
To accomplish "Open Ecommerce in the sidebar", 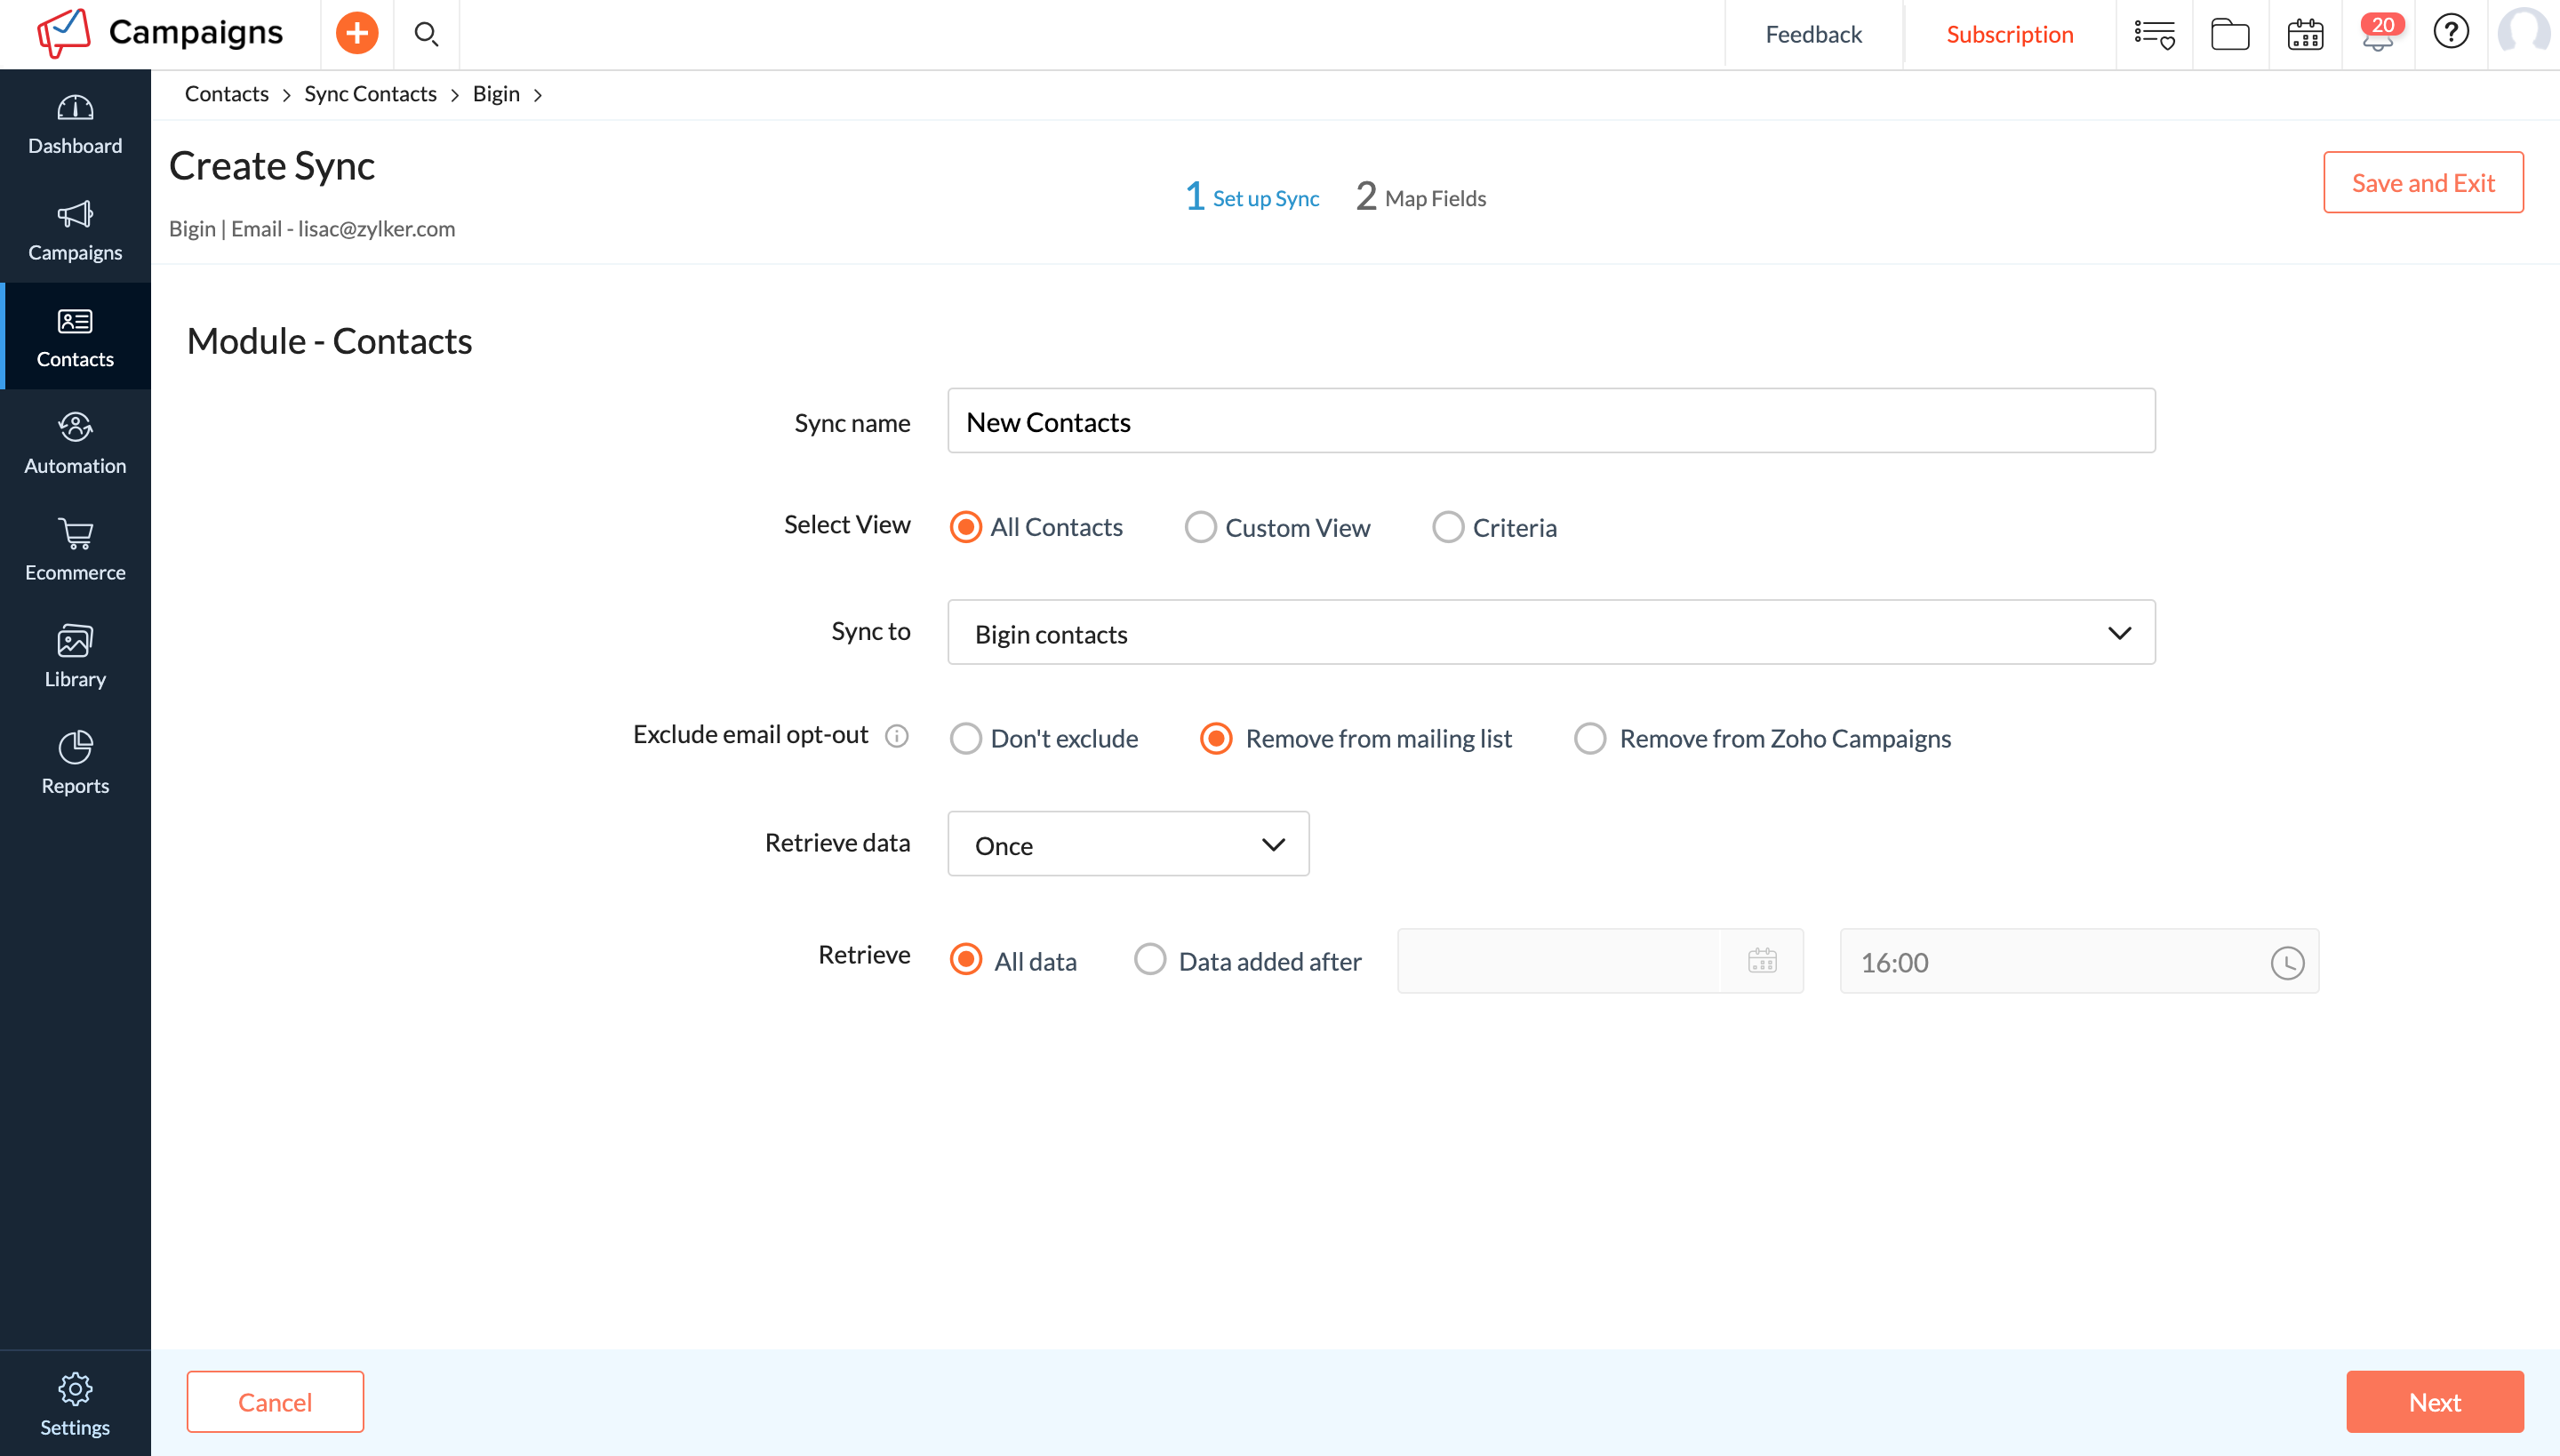I will click(x=75, y=551).
